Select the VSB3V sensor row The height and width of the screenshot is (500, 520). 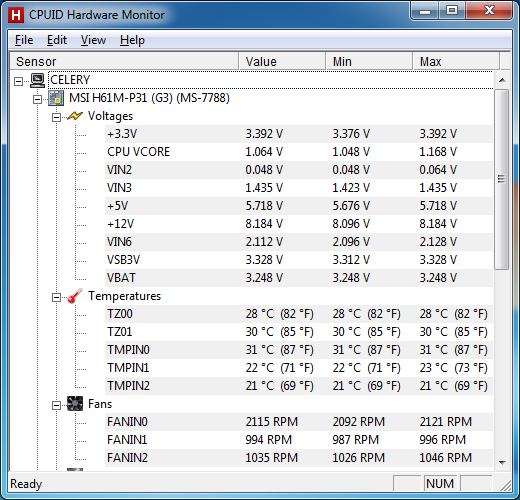(299, 260)
